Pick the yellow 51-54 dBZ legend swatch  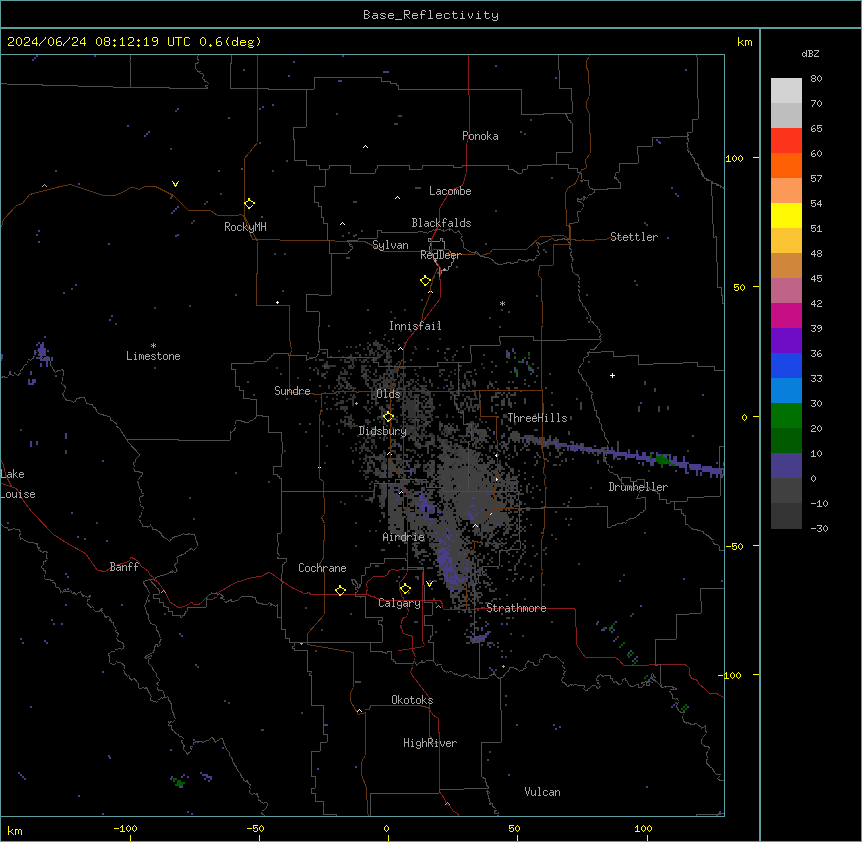(x=786, y=215)
